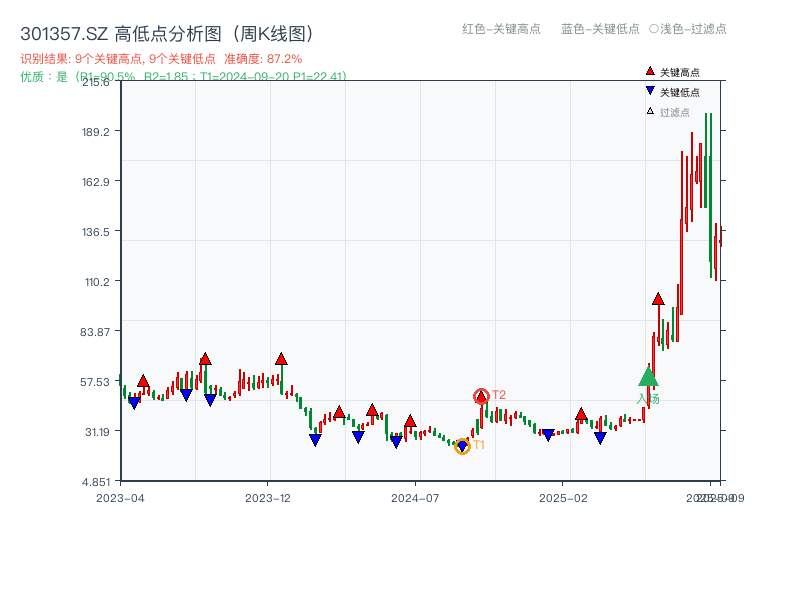Select key low marker in January 2025
Image resolution: width=800 pixels, height=600 pixels.
(548, 435)
